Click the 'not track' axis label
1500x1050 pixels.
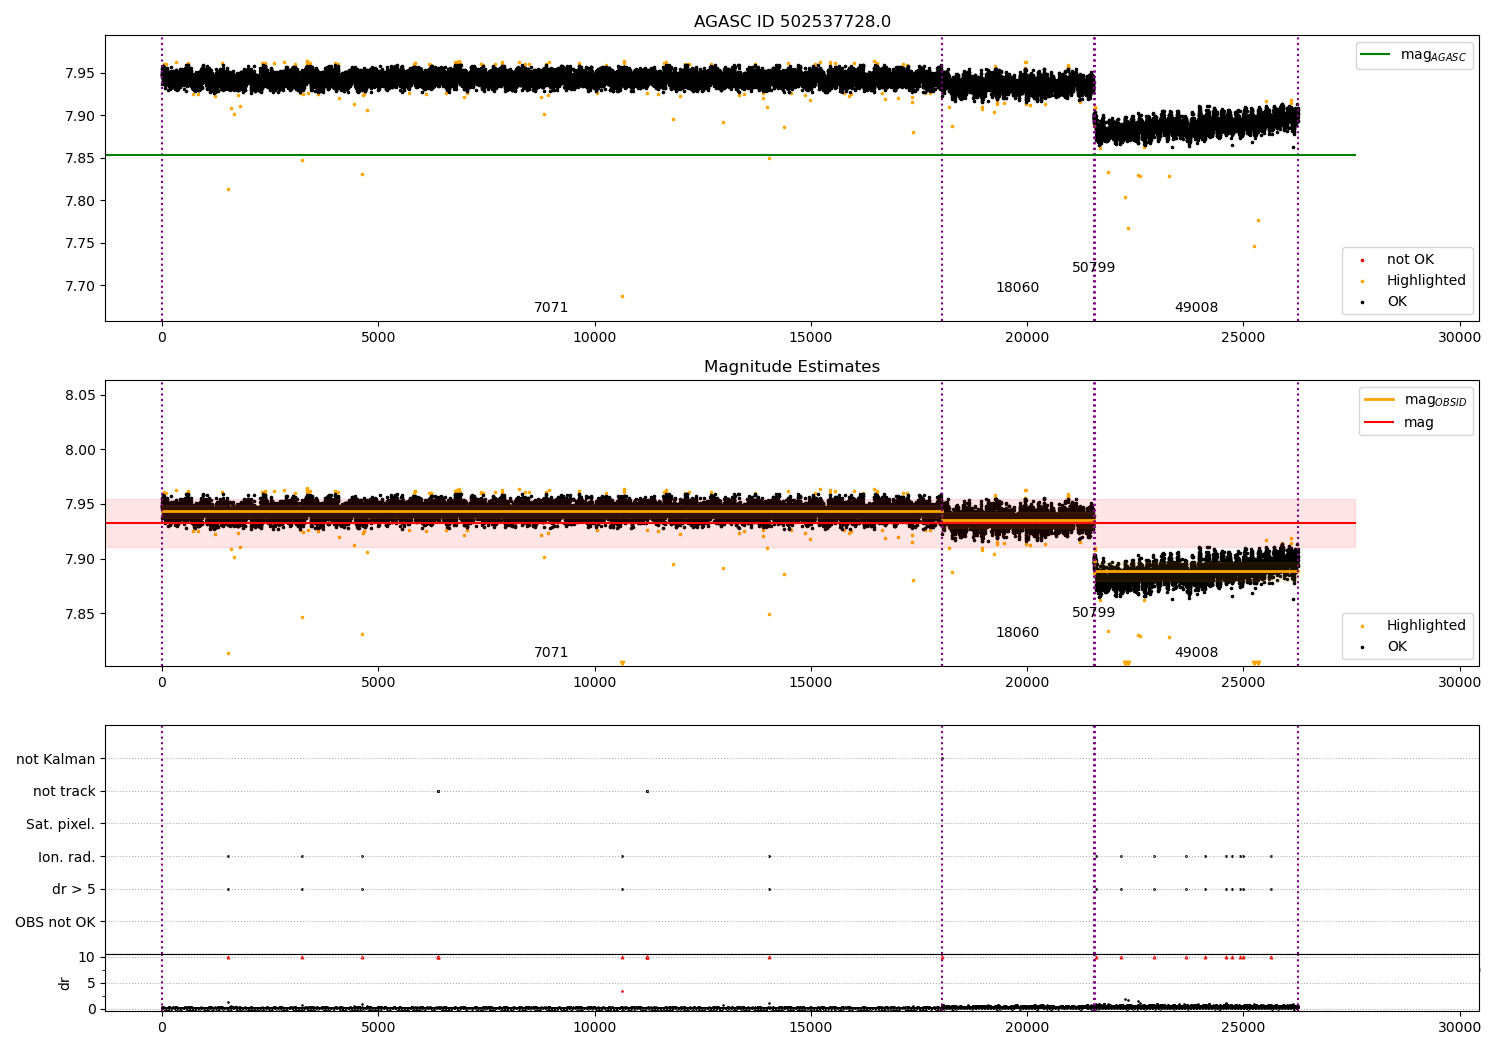pyautogui.click(x=64, y=792)
